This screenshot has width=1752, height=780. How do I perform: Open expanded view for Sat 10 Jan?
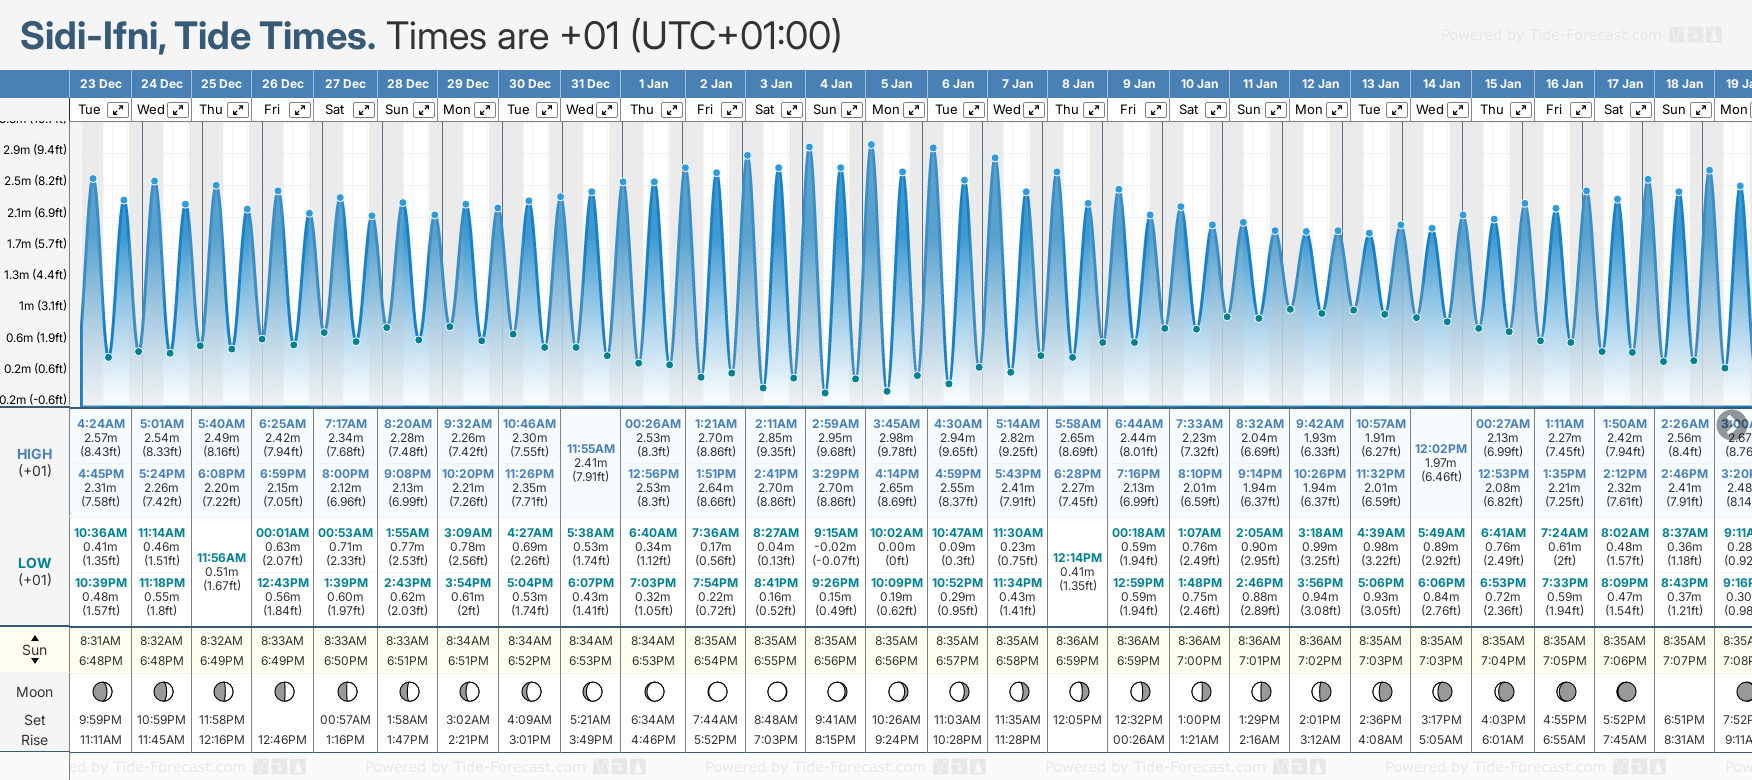(1215, 110)
